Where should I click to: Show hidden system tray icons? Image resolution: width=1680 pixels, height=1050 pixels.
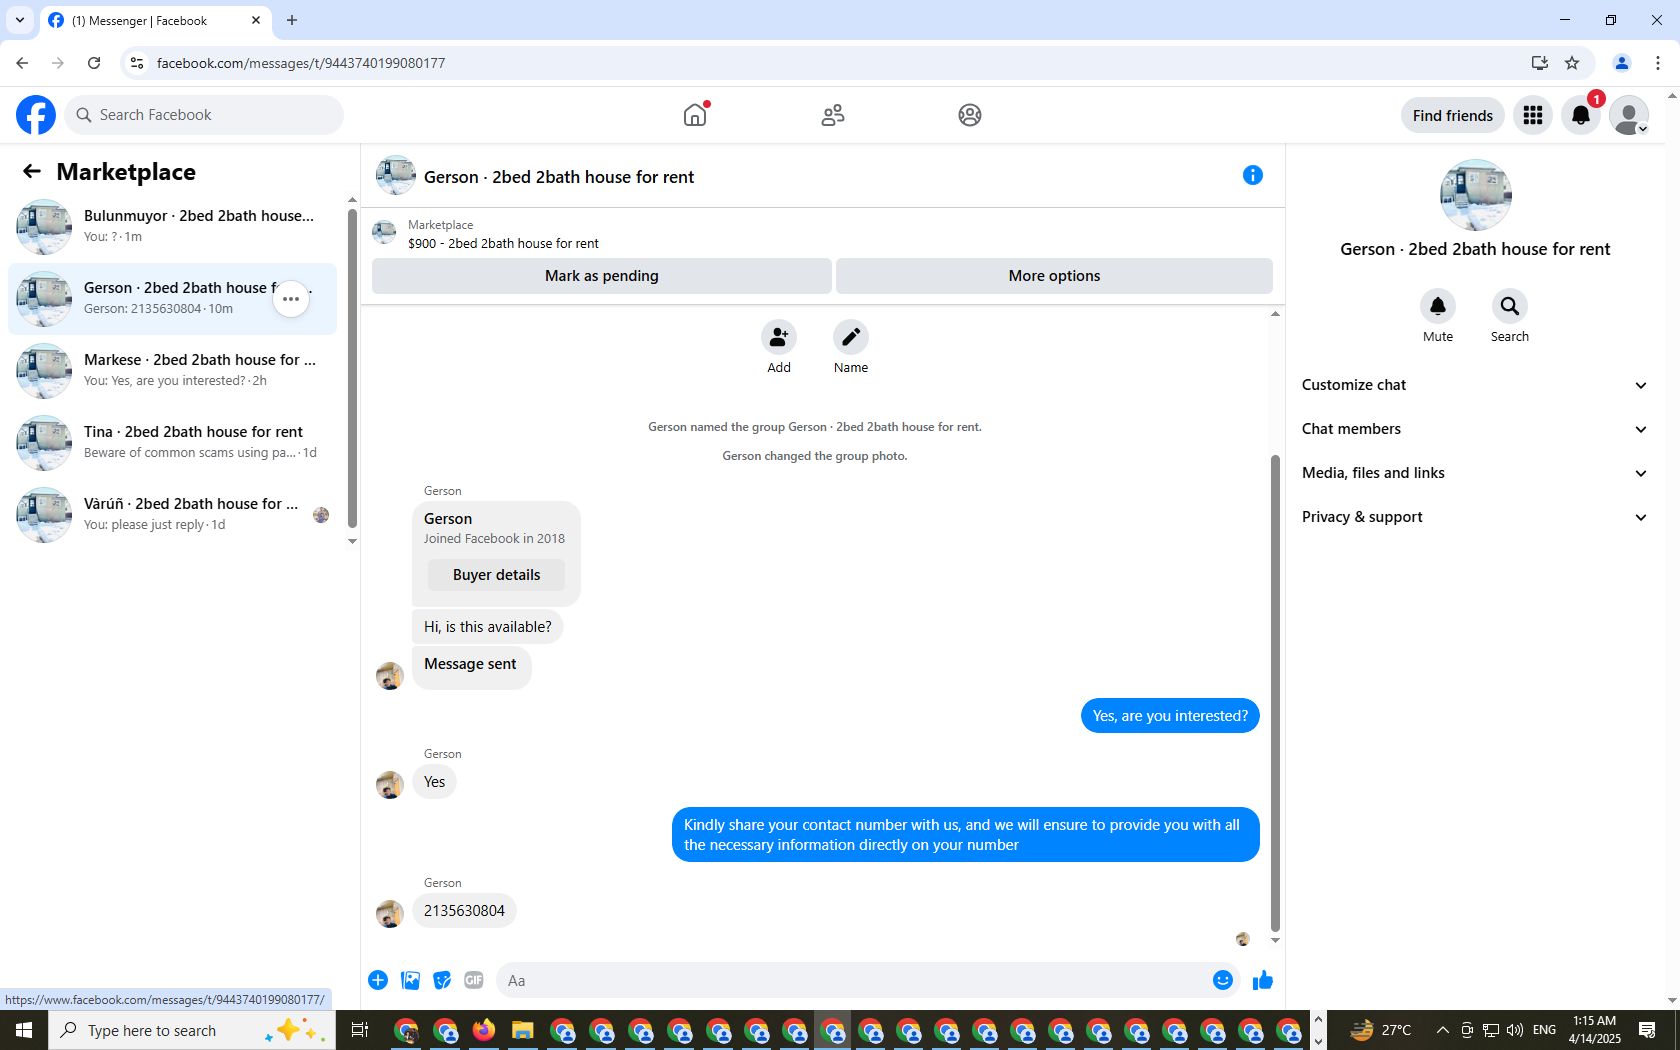point(1442,1030)
